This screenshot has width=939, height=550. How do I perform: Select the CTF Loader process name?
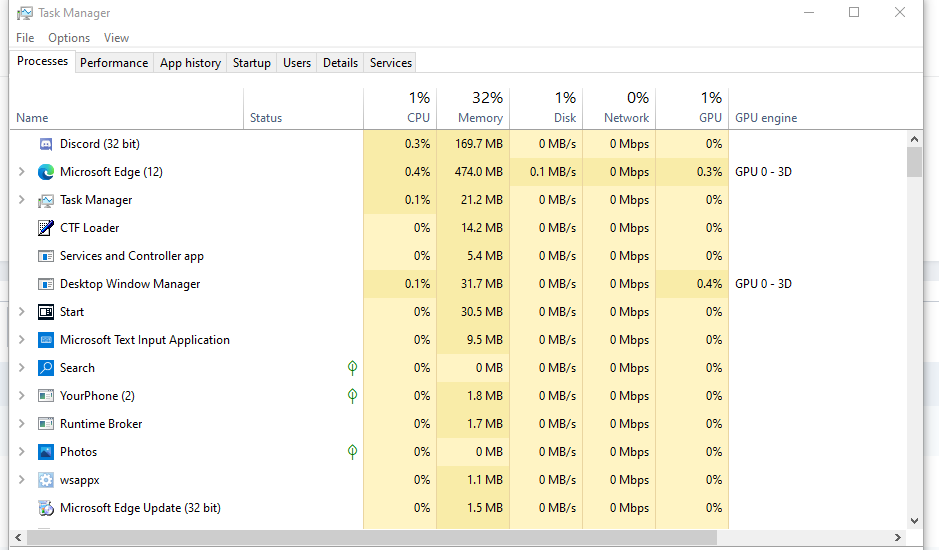pyautogui.click(x=89, y=228)
